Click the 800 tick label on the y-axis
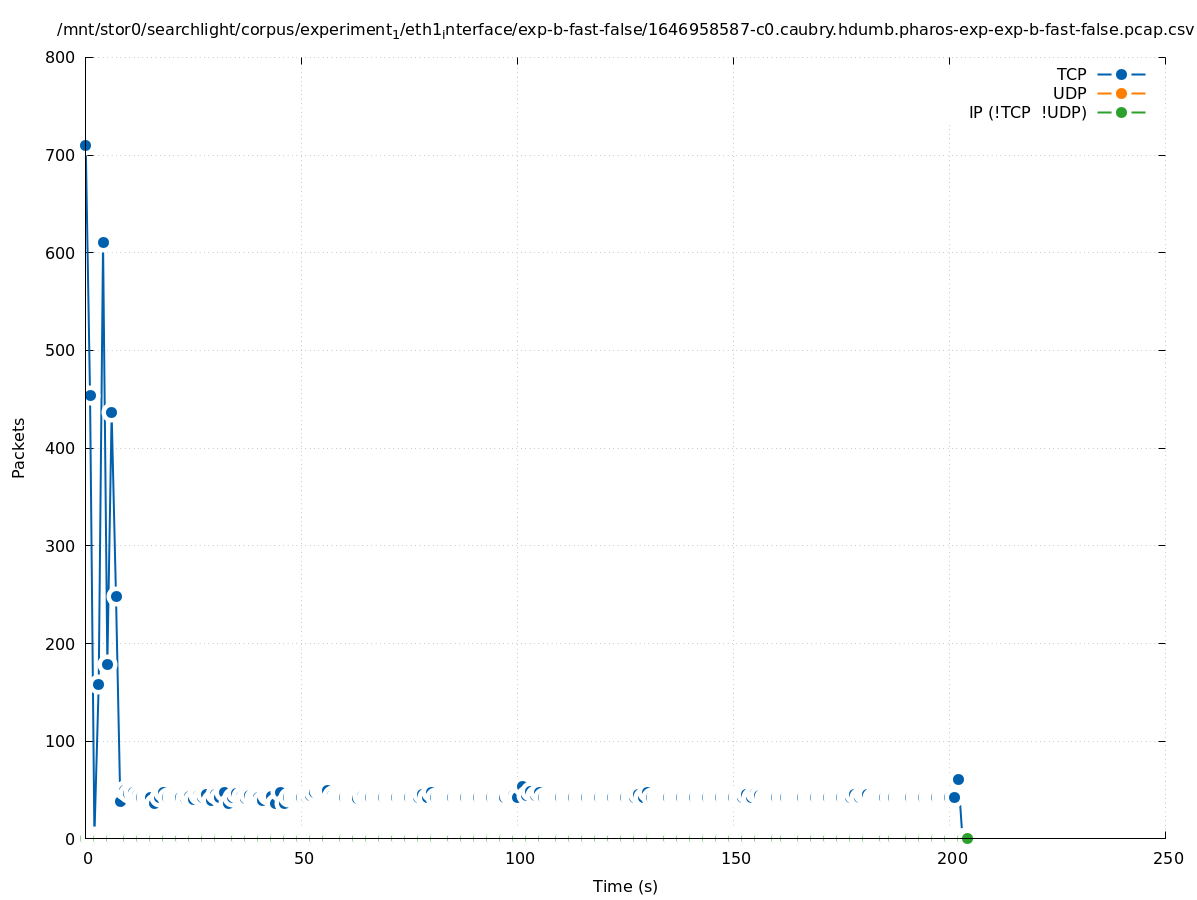The image size is (1197, 900). pos(60,58)
